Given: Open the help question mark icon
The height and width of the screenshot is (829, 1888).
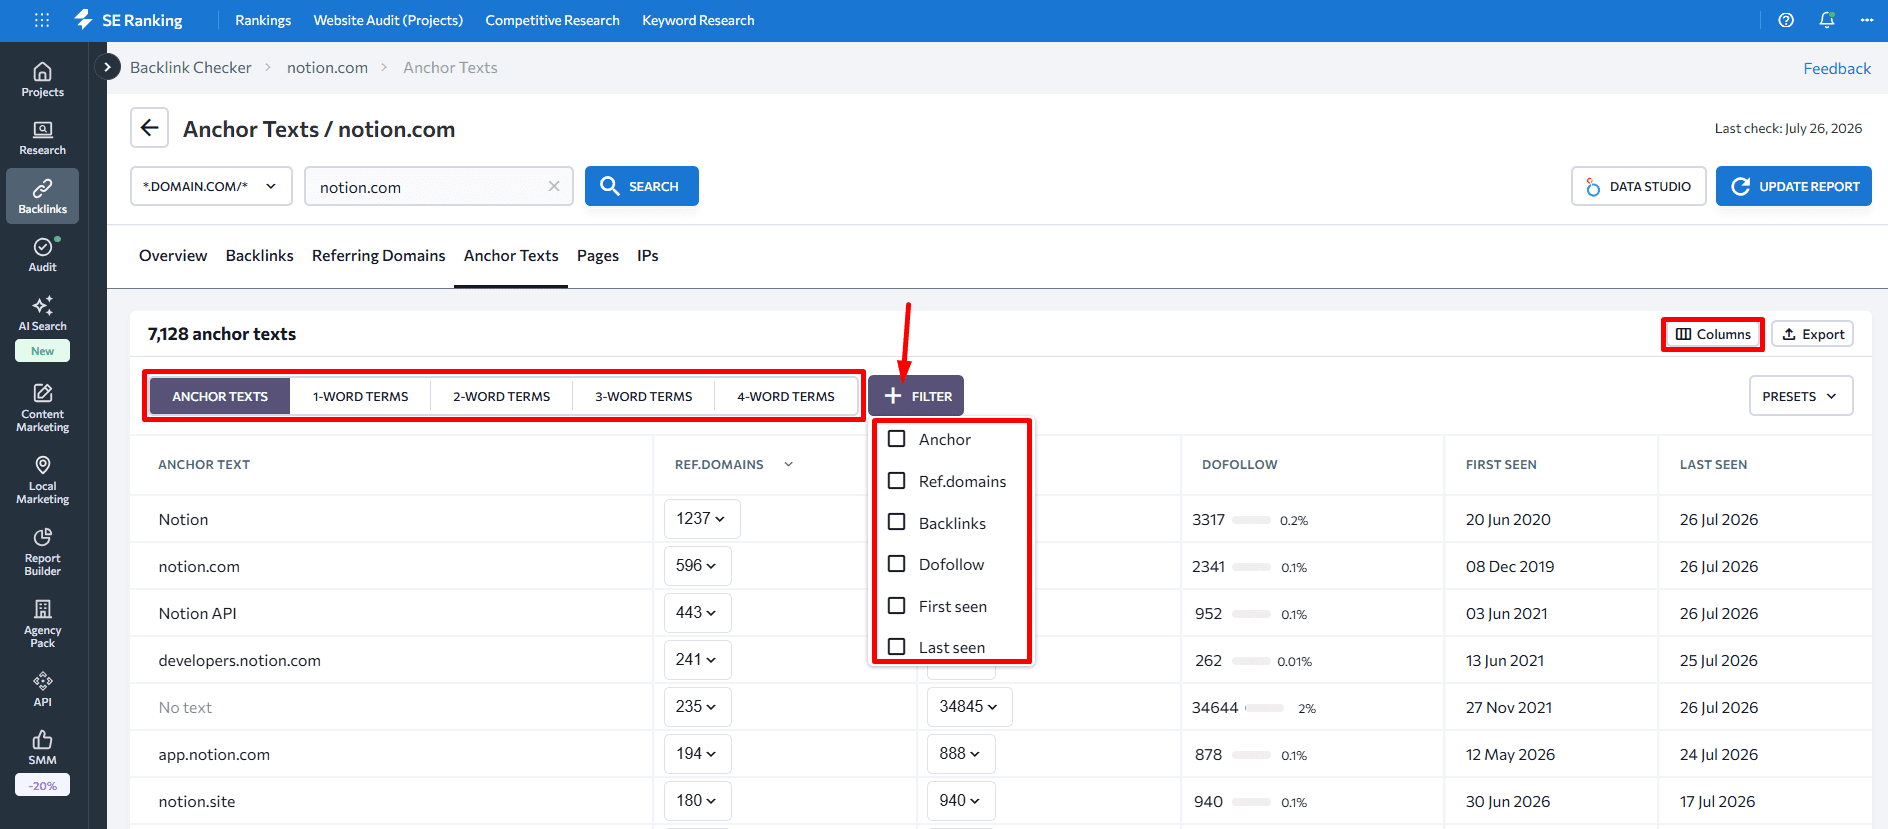Looking at the screenshot, I should pyautogui.click(x=1786, y=20).
